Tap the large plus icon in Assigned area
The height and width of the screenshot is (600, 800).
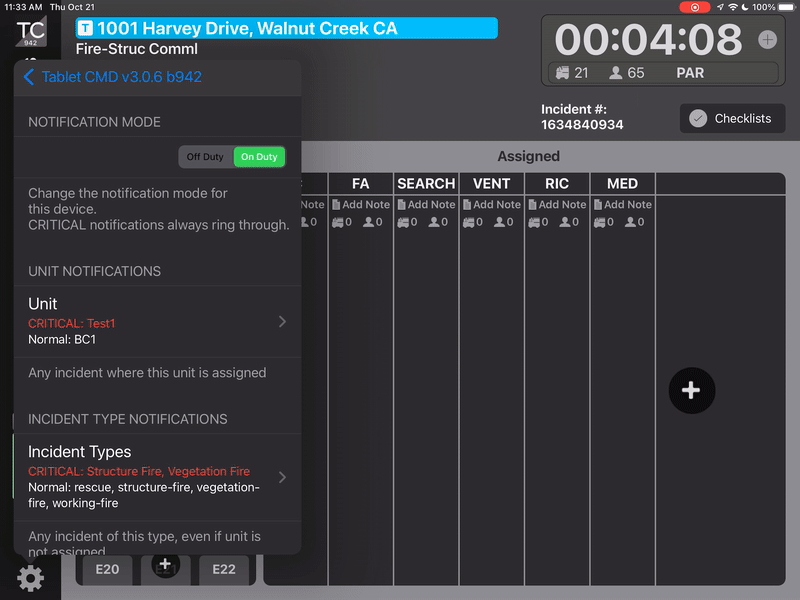pos(692,390)
